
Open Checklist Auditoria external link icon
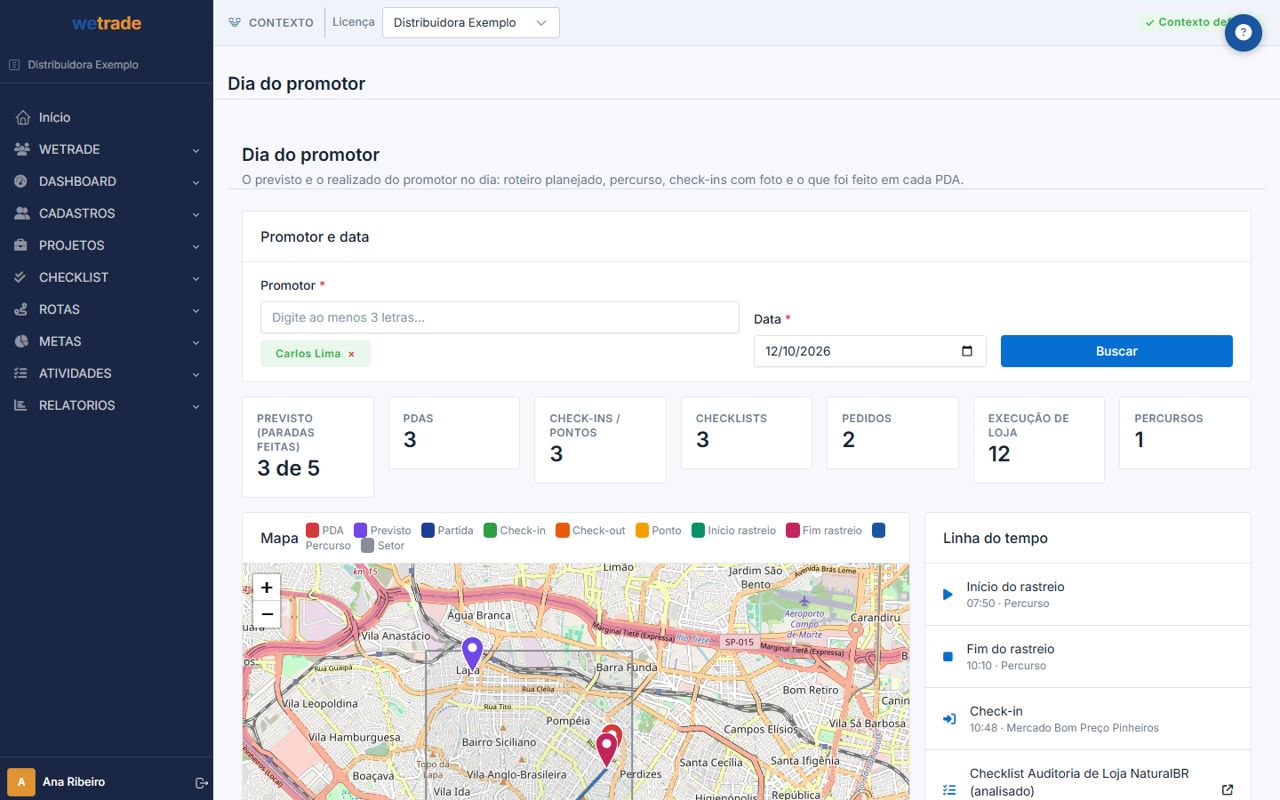[x=1228, y=790]
